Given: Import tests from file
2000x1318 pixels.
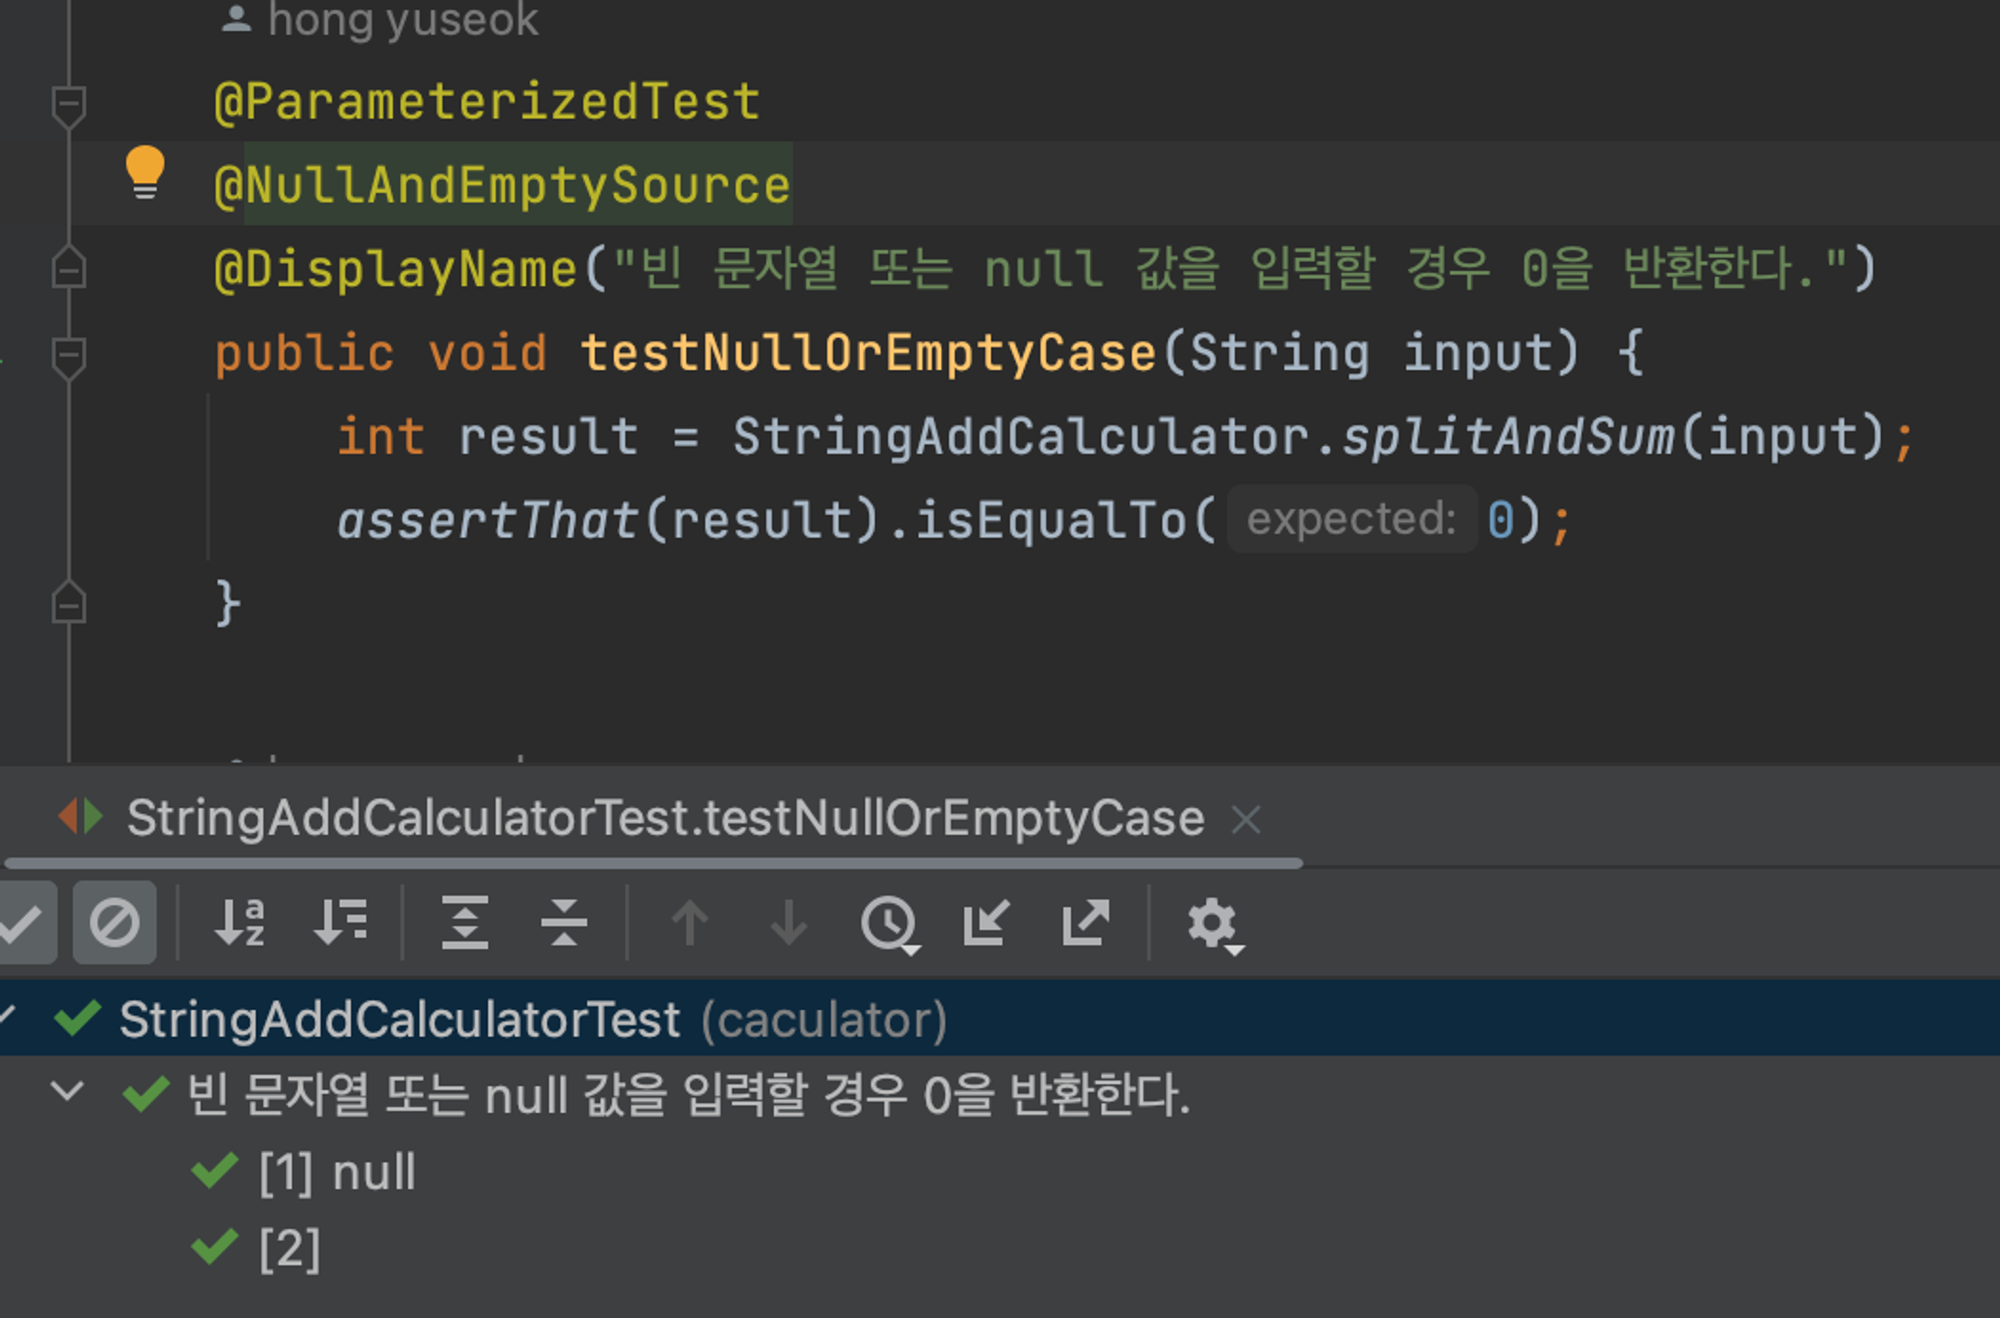Looking at the screenshot, I should pyautogui.click(x=986, y=922).
